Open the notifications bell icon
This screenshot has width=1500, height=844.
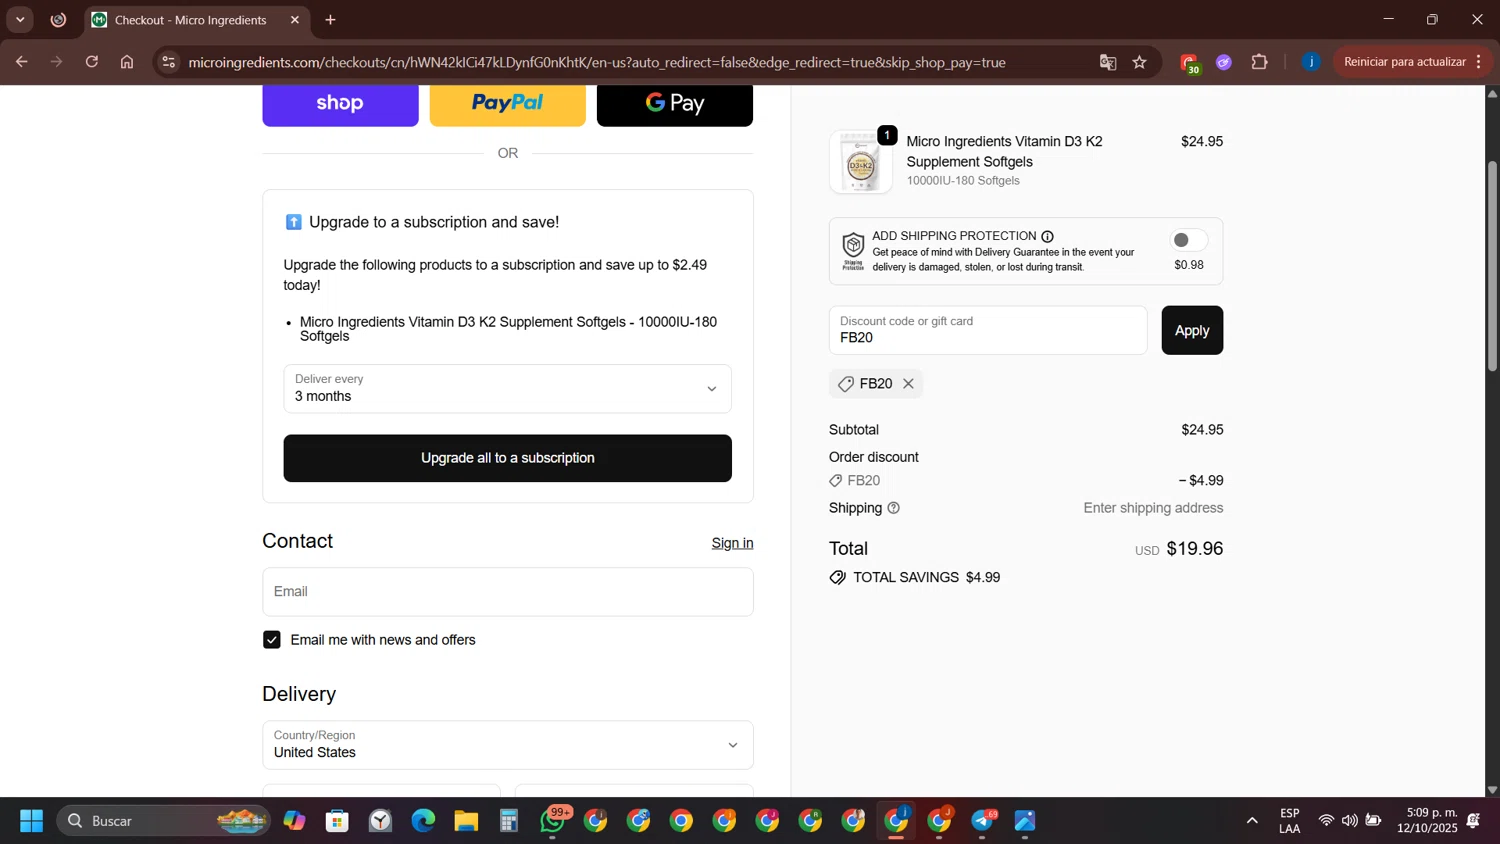1473,821
